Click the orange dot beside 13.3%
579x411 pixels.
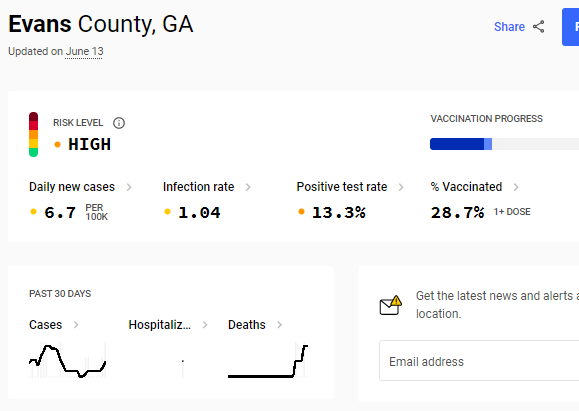(x=301, y=212)
